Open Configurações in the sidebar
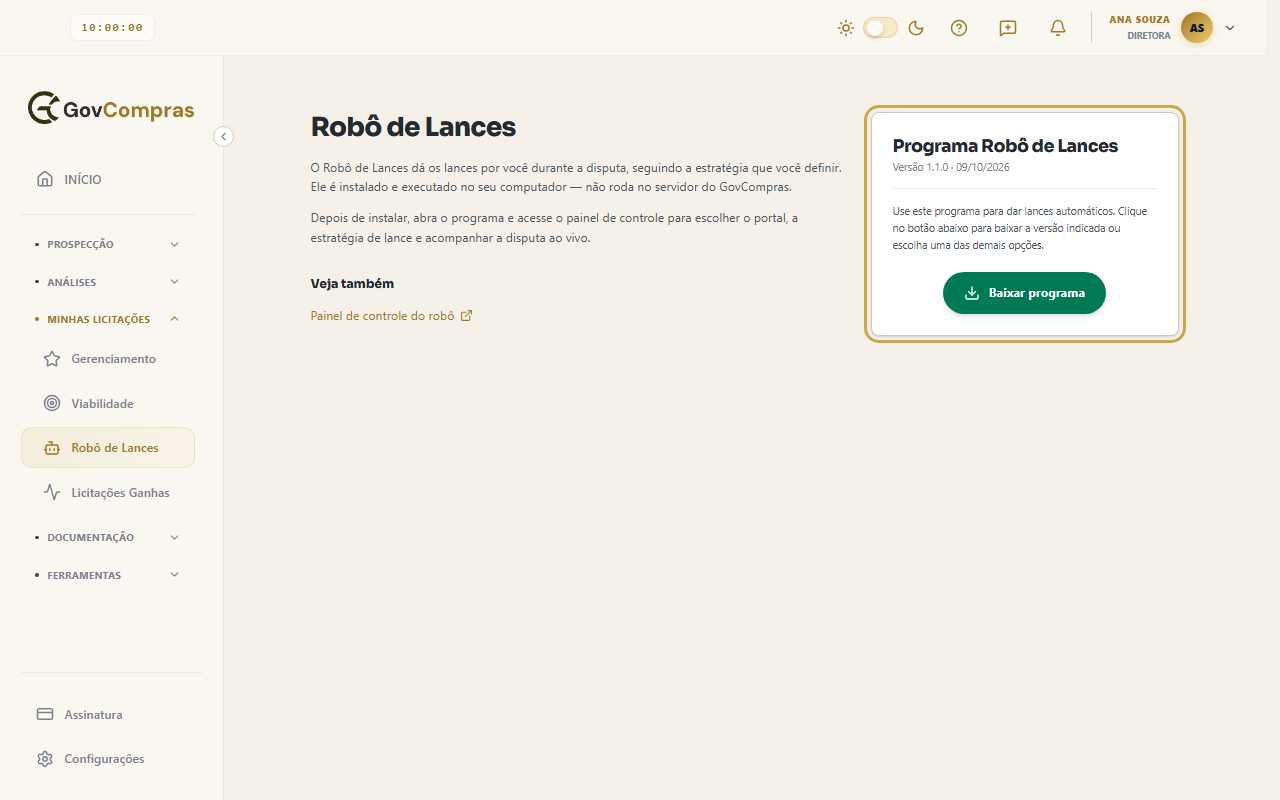 [111, 759]
